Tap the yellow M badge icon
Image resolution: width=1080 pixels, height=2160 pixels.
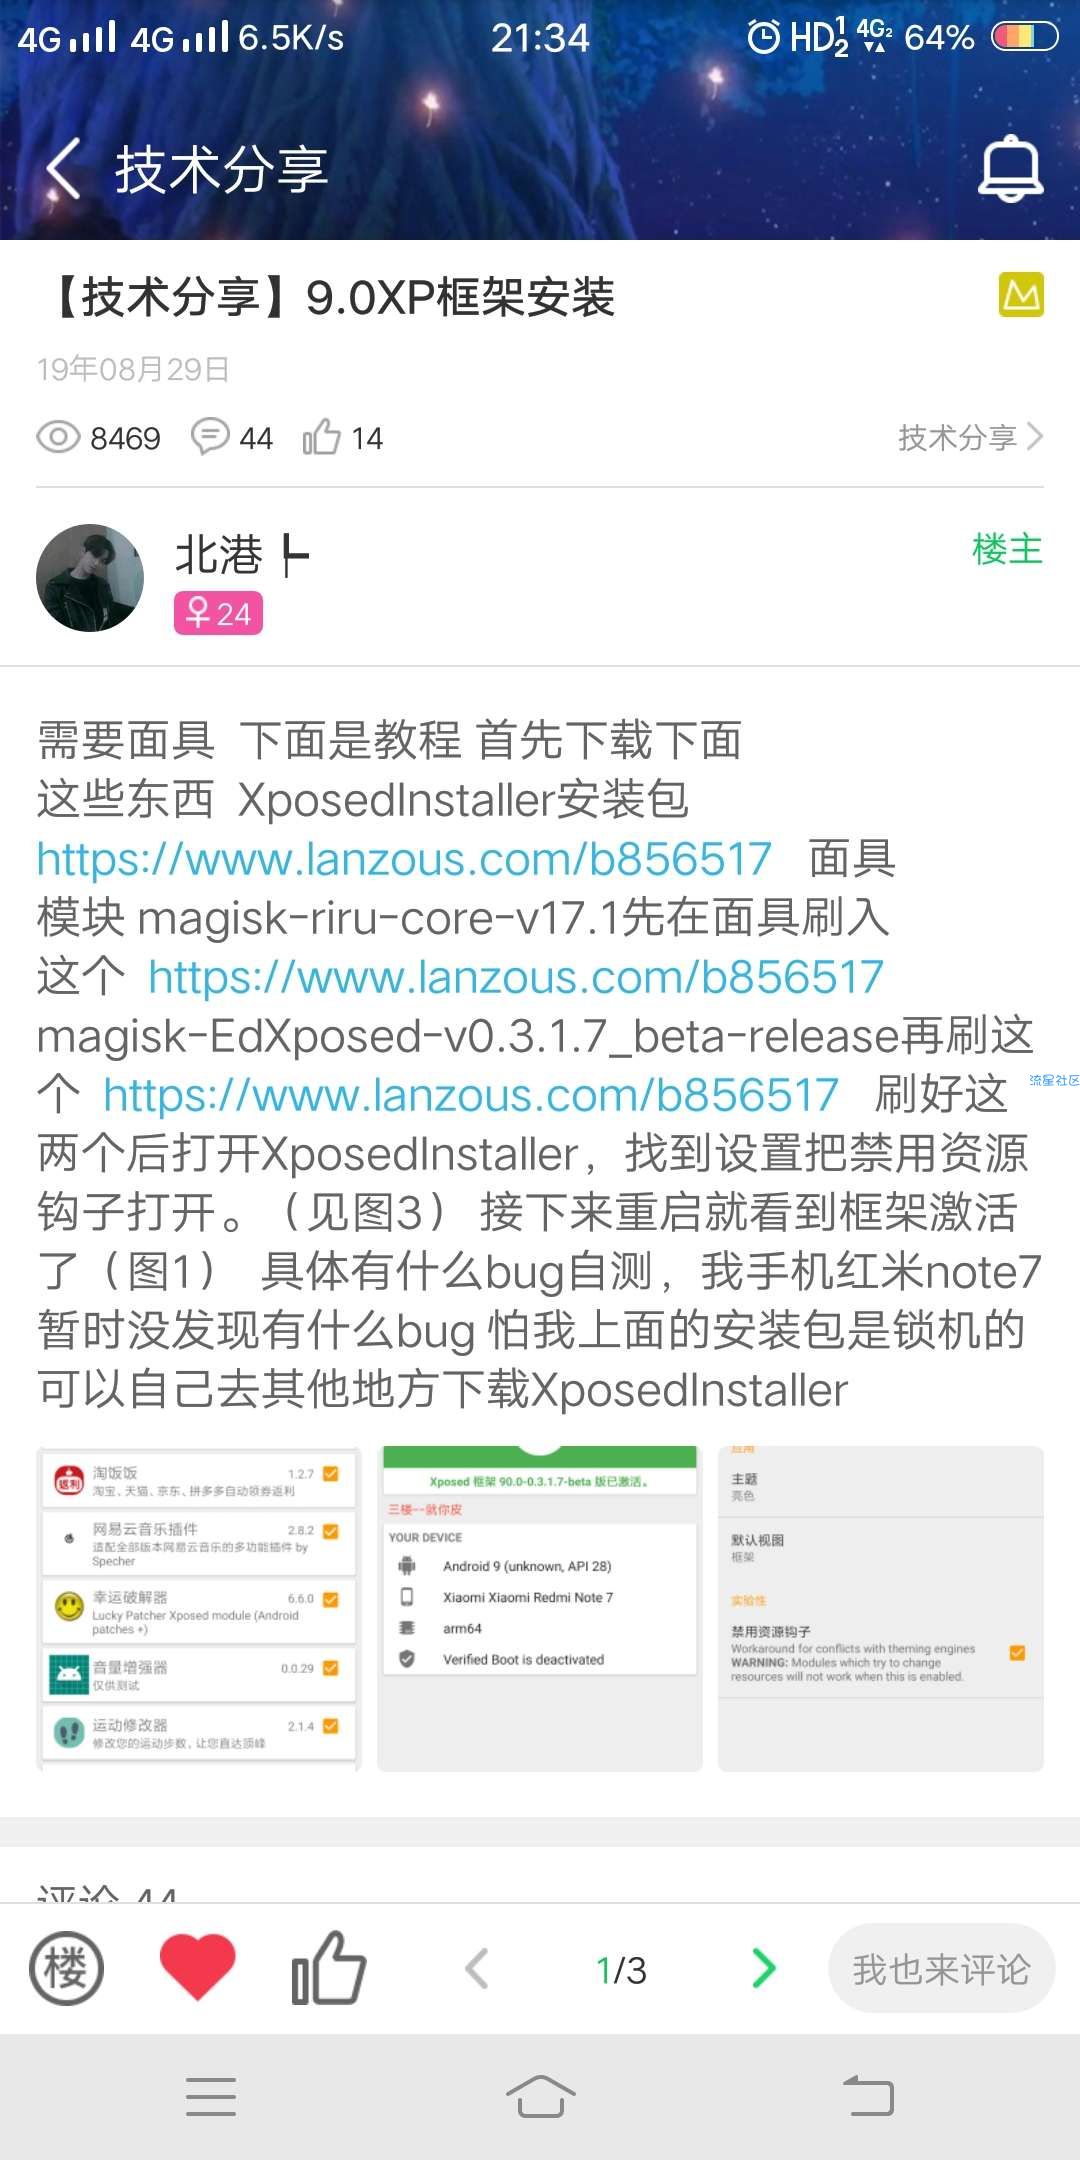(x=1021, y=295)
